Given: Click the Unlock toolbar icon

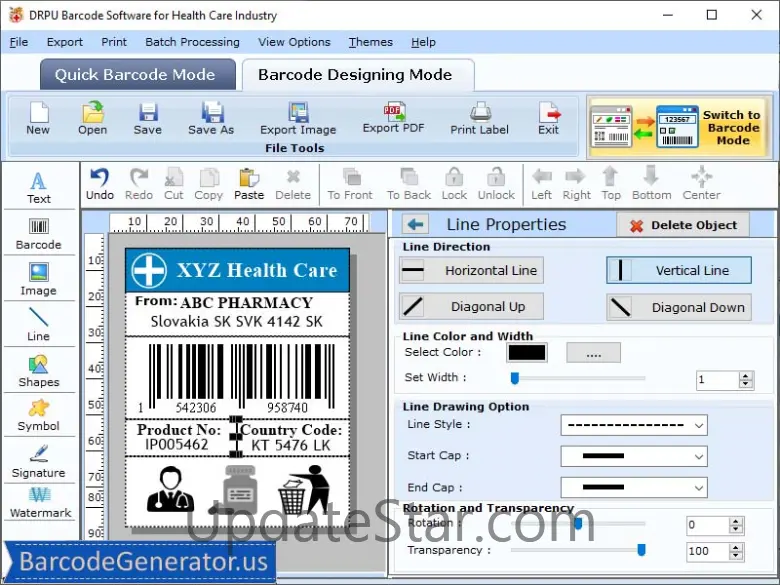Looking at the screenshot, I should click(x=496, y=184).
